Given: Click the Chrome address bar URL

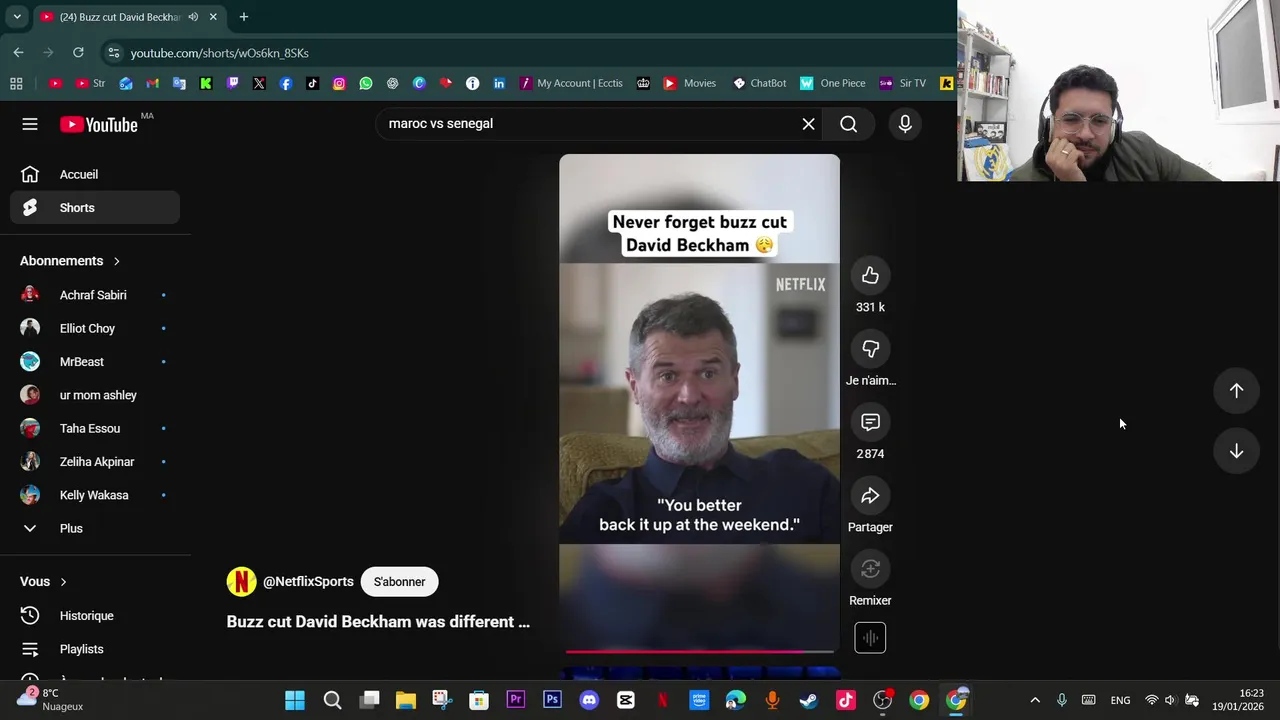Looking at the screenshot, I should [x=219, y=53].
